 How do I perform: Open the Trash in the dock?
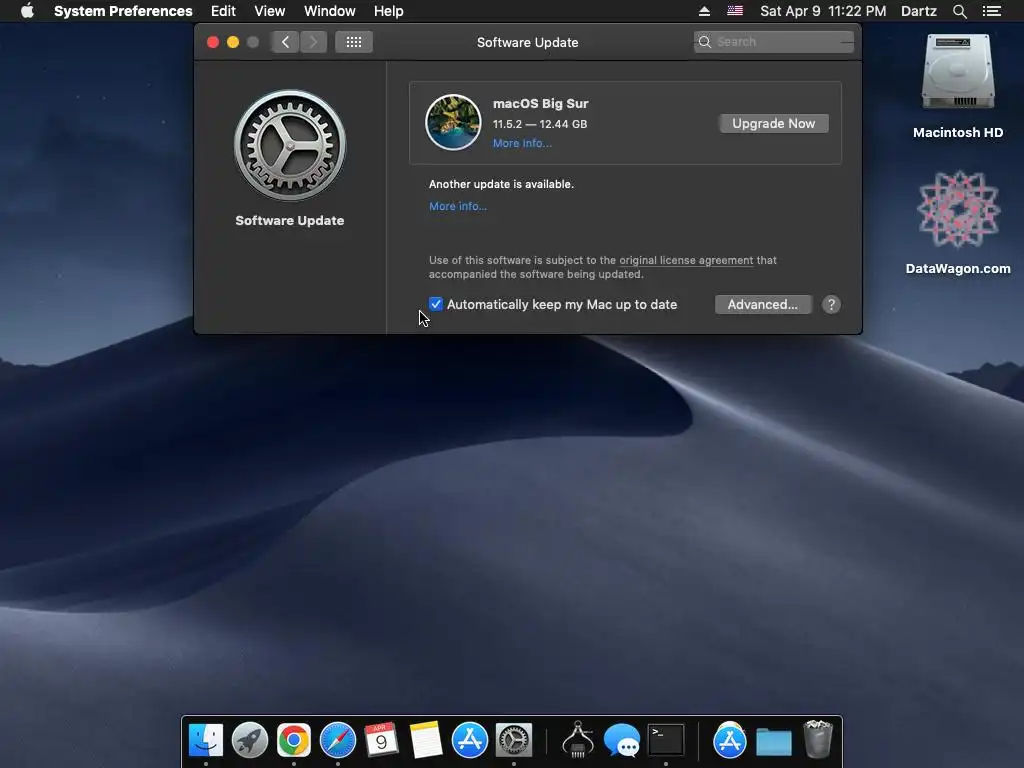tap(818, 739)
